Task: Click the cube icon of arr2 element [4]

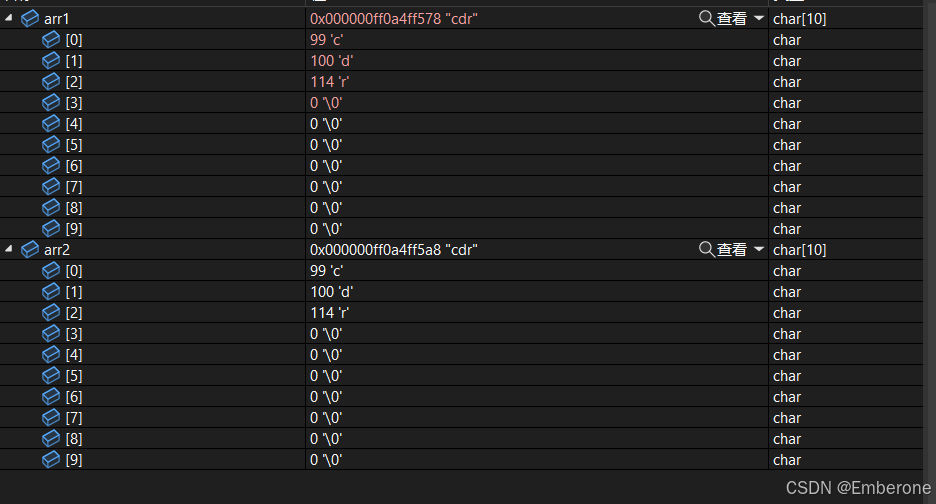Action: click(51, 354)
